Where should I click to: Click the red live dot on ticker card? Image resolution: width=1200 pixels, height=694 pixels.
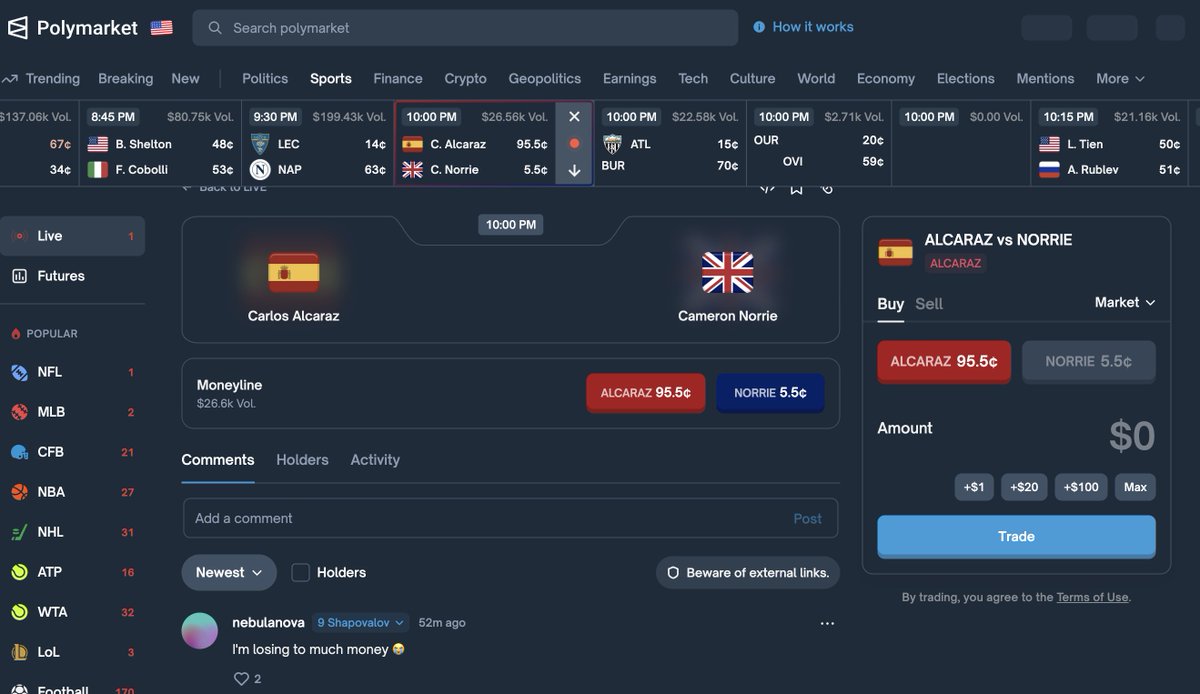(574, 143)
